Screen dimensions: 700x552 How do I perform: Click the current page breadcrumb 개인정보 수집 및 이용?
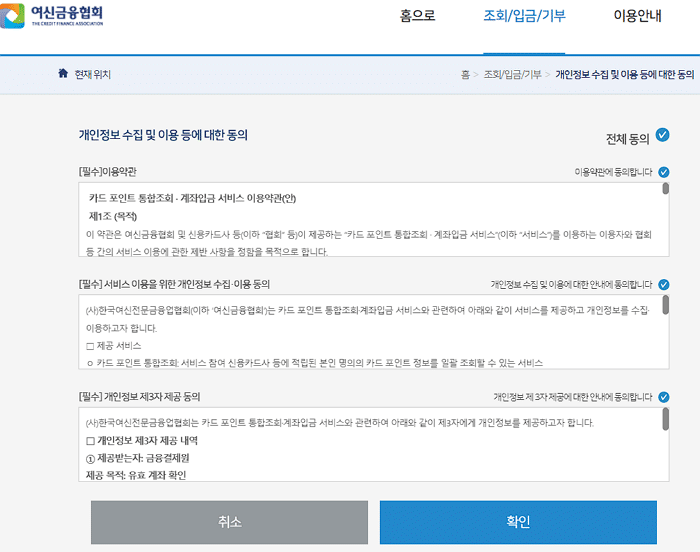pos(623,75)
